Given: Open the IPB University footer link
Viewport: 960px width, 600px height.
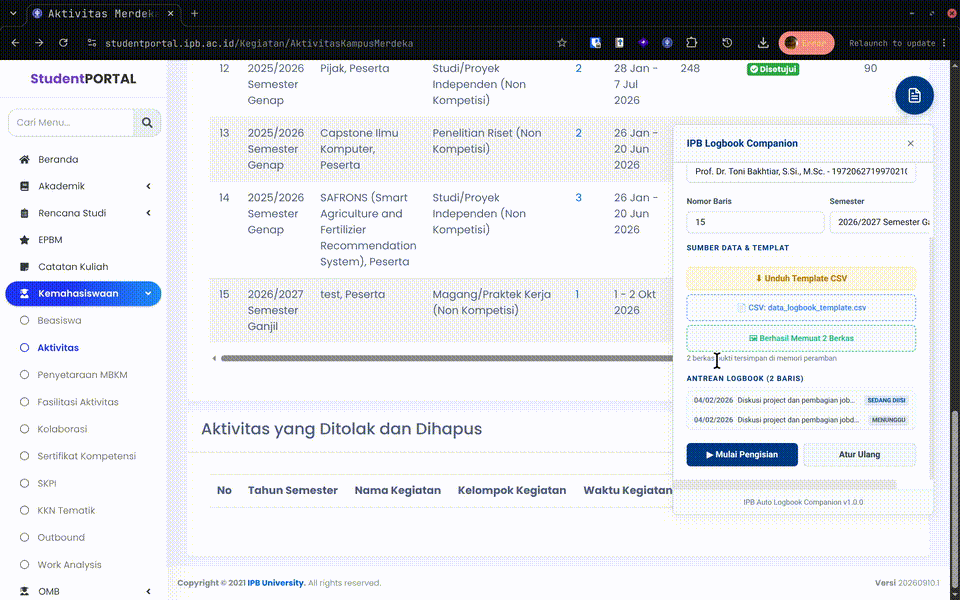Looking at the screenshot, I should click(276, 583).
